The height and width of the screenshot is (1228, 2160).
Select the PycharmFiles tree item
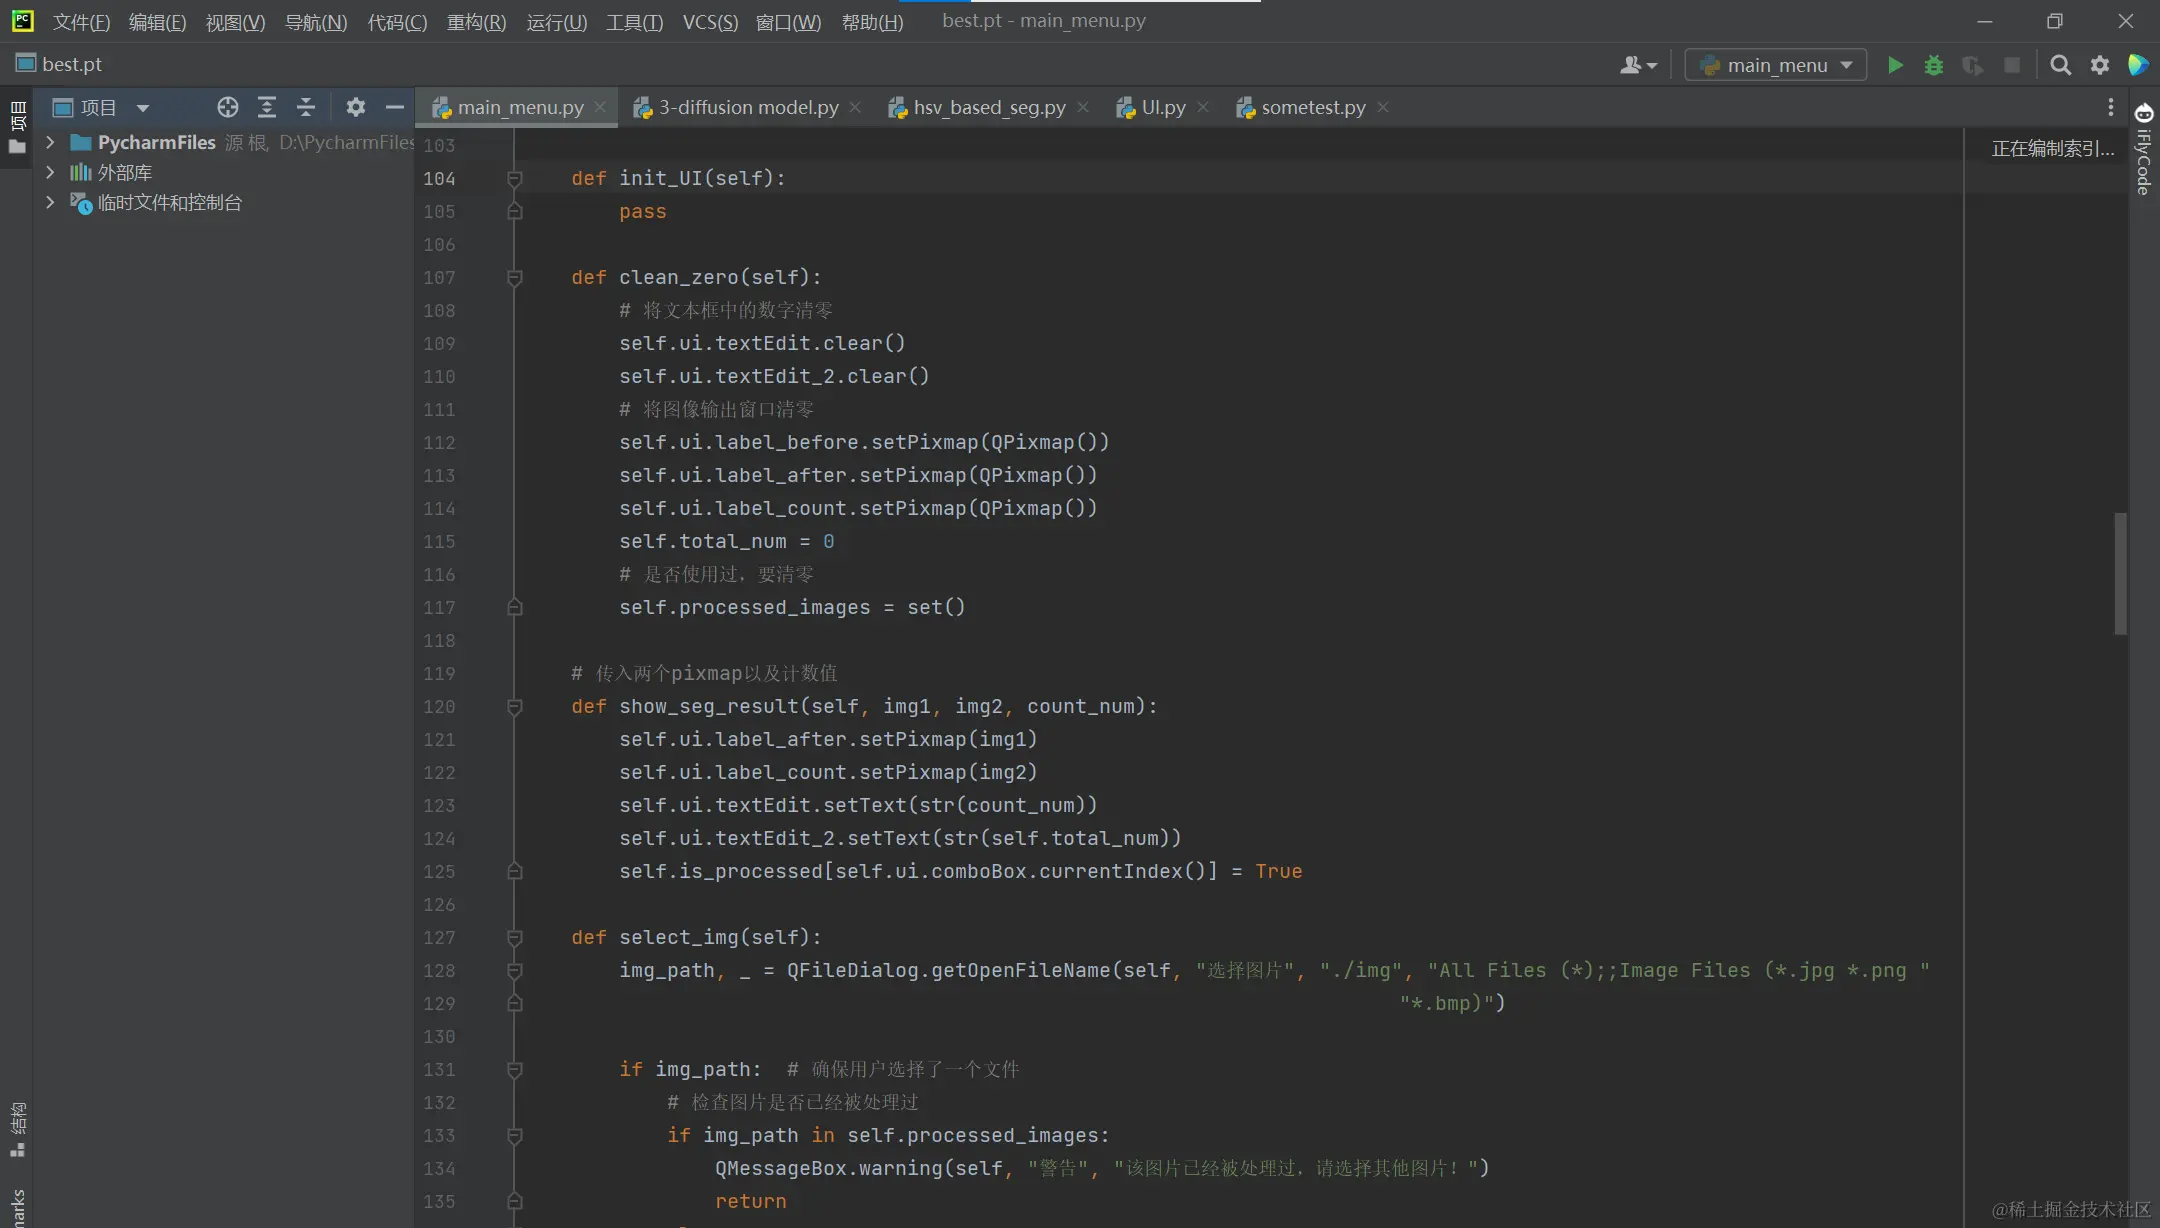pyautogui.click(x=157, y=142)
